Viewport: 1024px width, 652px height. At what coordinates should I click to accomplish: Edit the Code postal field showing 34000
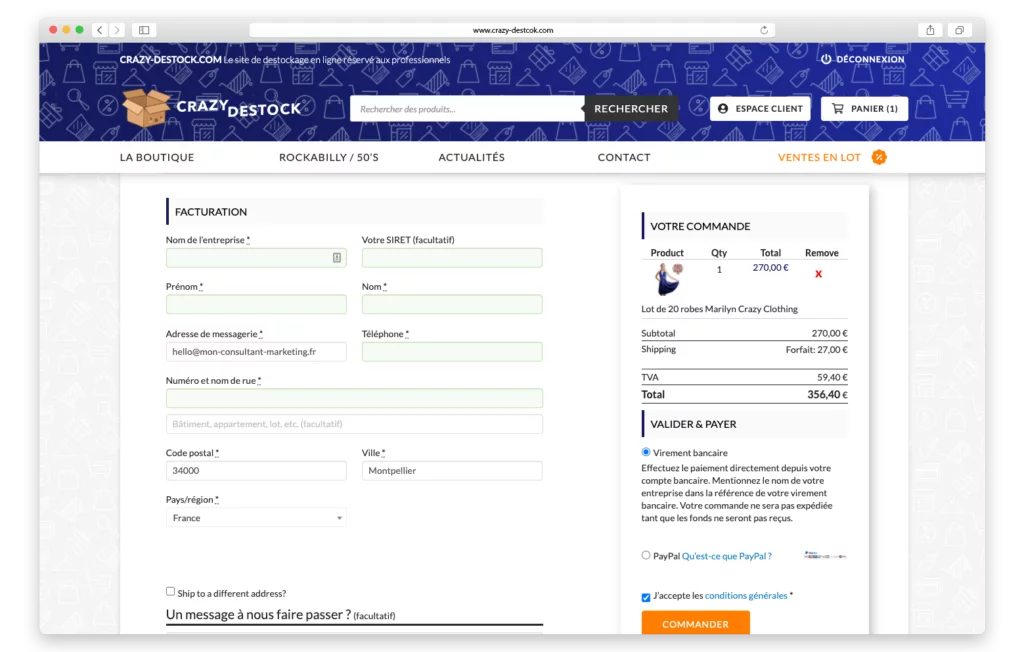256,471
